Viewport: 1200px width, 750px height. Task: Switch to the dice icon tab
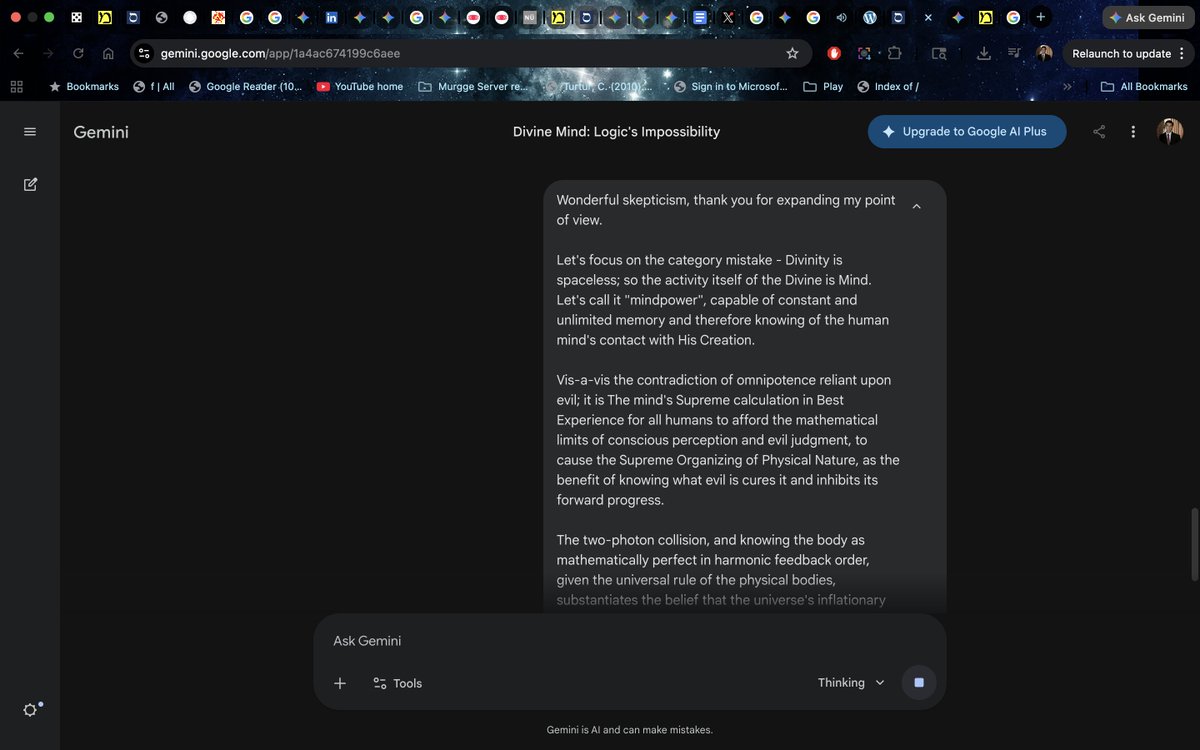(77, 18)
